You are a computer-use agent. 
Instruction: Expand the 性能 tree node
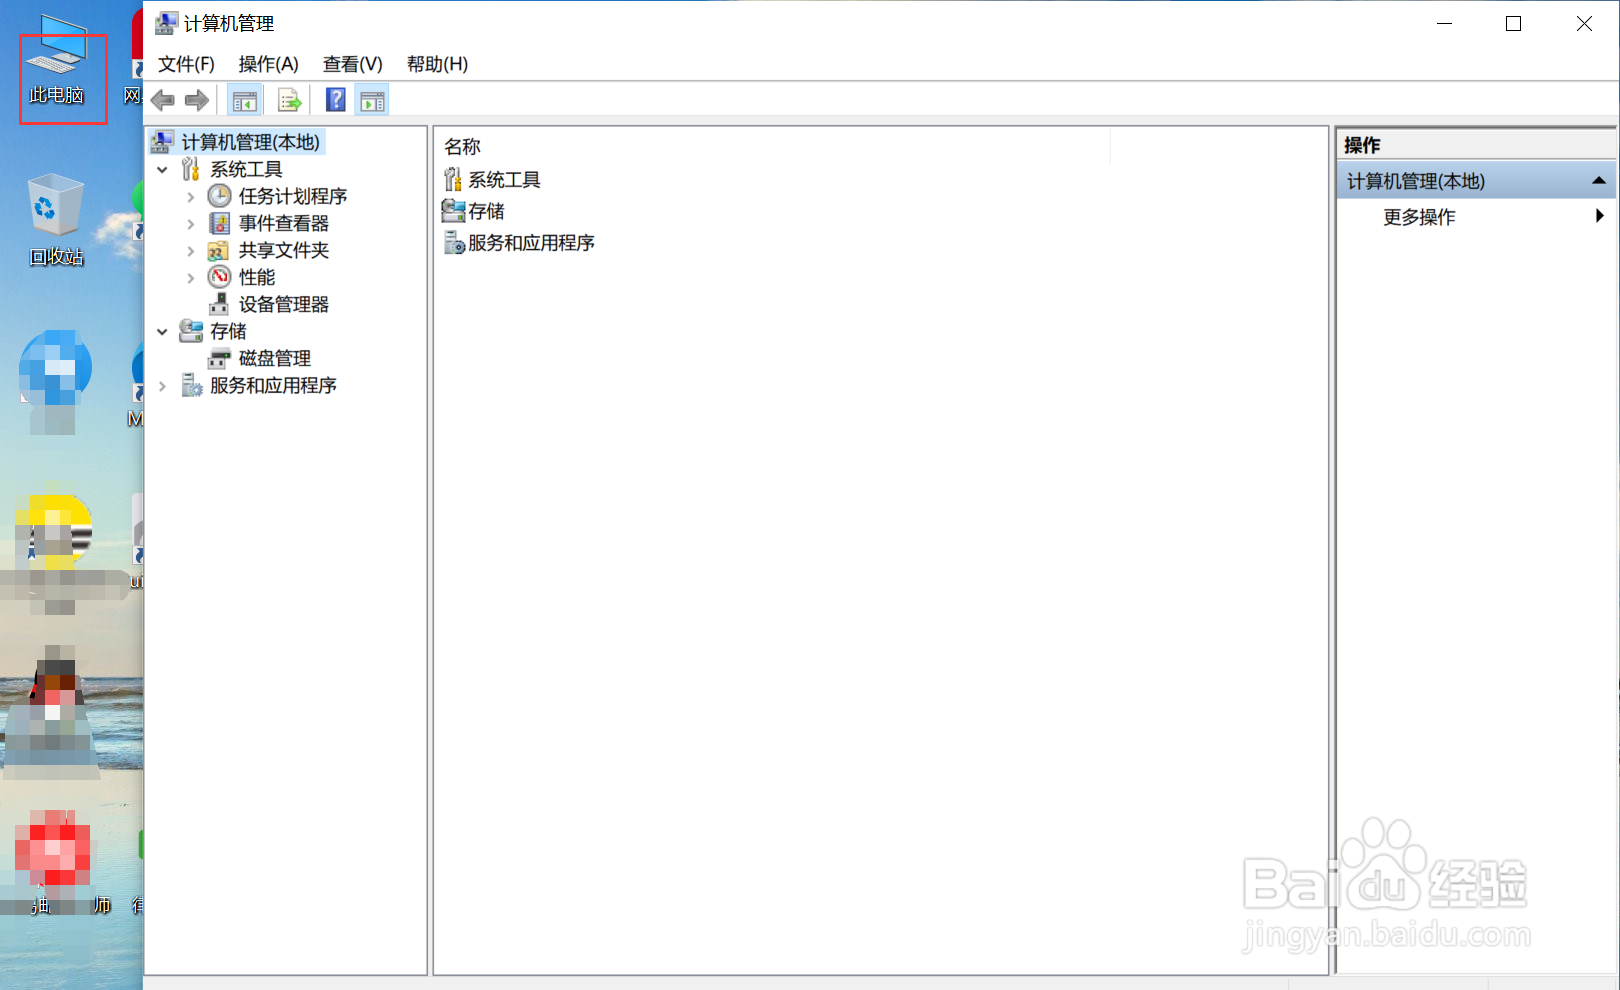coord(190,278)
